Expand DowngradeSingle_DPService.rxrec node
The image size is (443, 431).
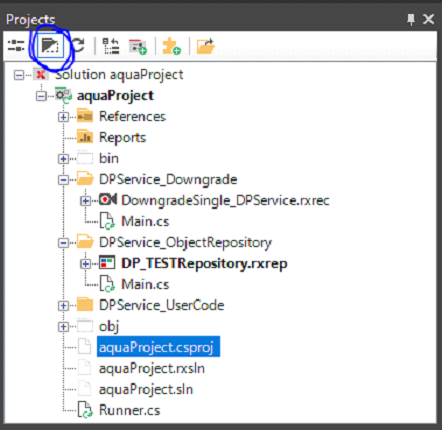coord(85,201)
